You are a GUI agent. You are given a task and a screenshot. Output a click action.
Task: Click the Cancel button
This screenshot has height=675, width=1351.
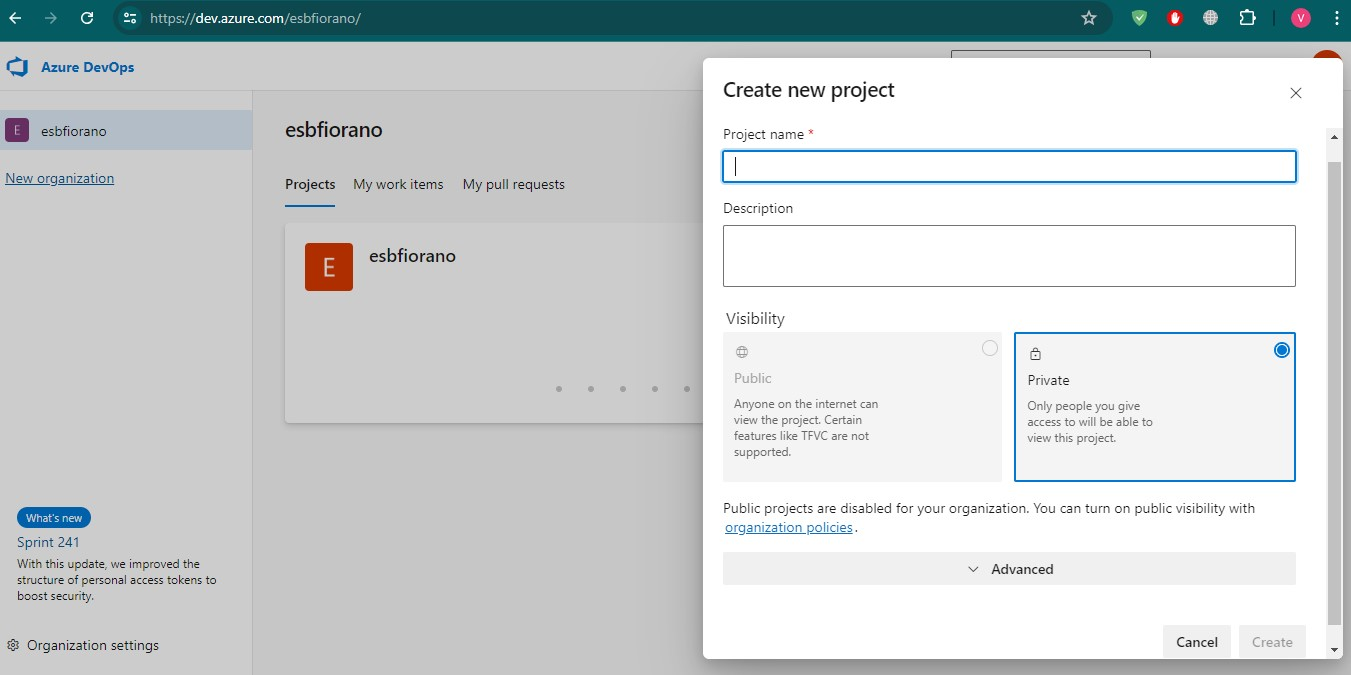coord(1197,642)
